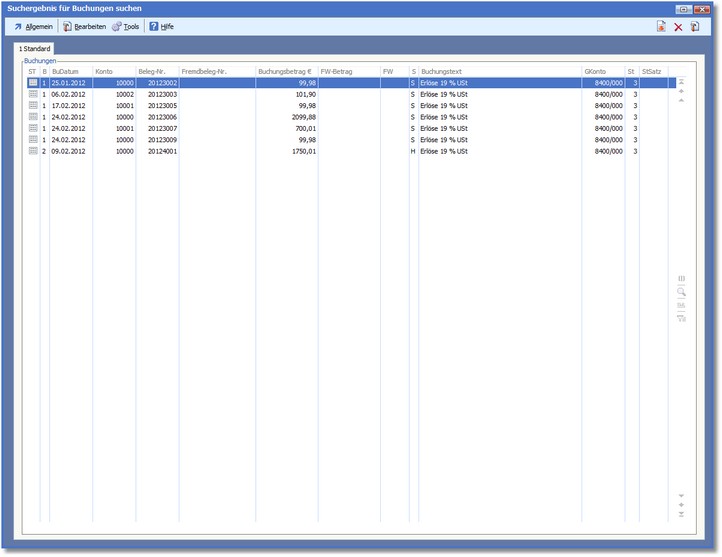Click the document export icon left of red X

click(661, 26)
